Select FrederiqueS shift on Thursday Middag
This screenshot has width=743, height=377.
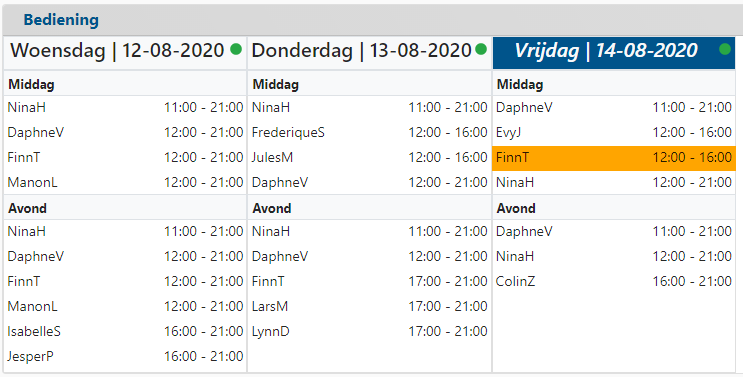370,133
